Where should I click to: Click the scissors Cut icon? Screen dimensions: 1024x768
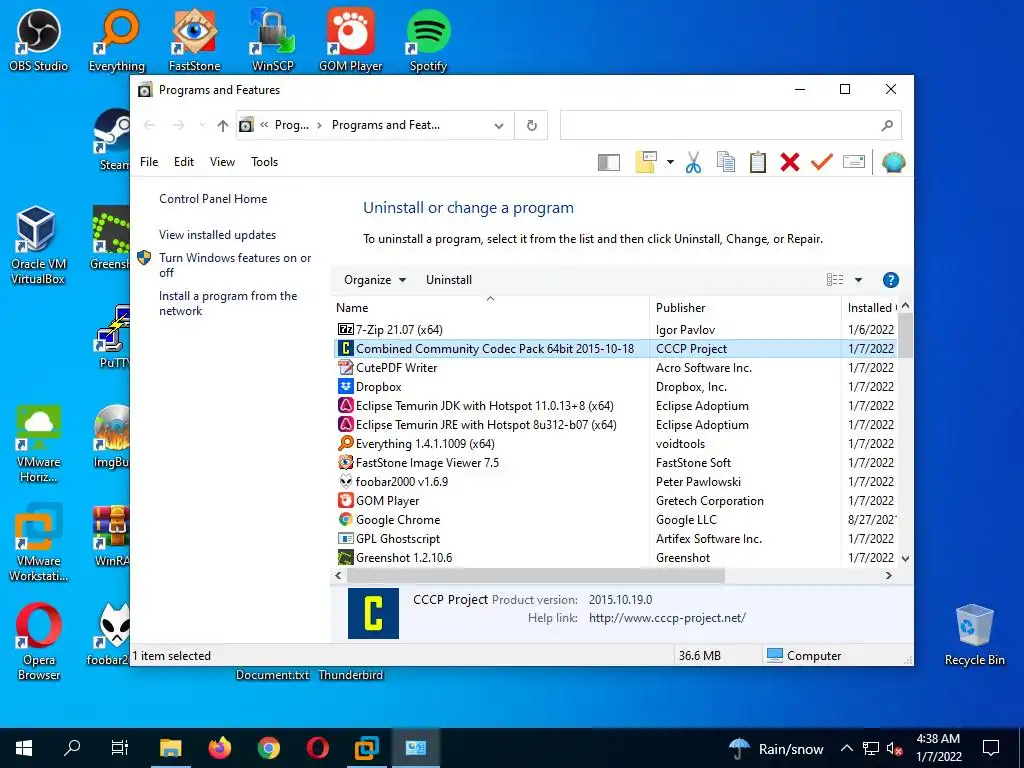693,162
